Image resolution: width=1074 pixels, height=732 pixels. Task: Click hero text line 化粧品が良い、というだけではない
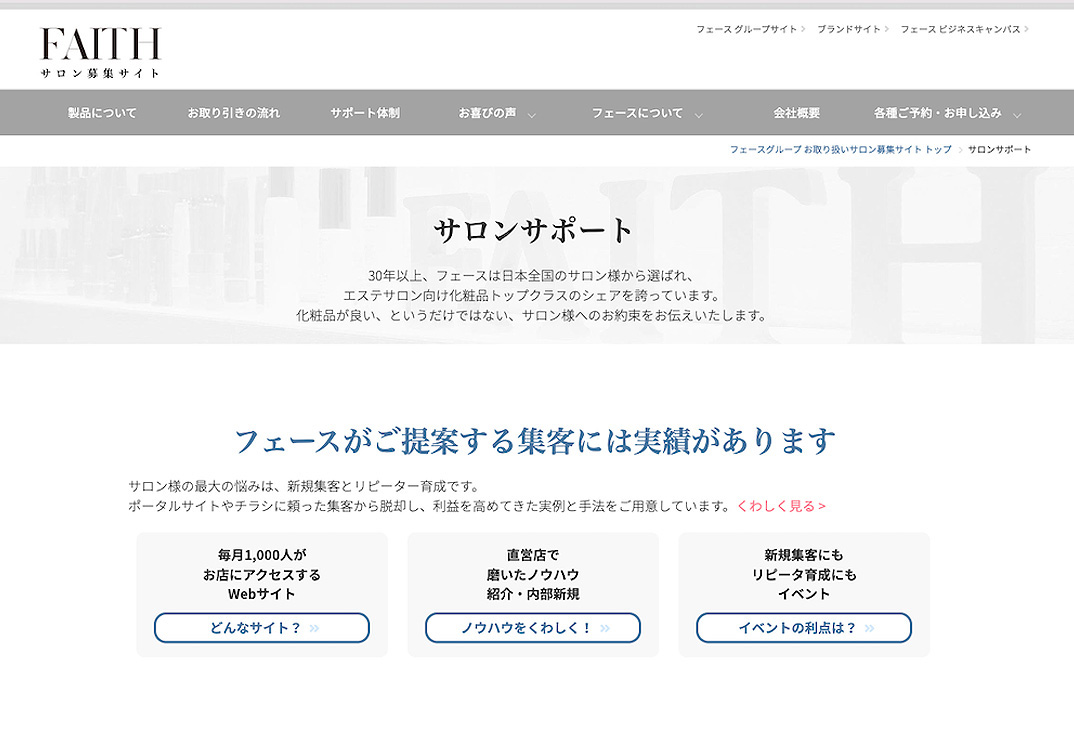[532, 316]
